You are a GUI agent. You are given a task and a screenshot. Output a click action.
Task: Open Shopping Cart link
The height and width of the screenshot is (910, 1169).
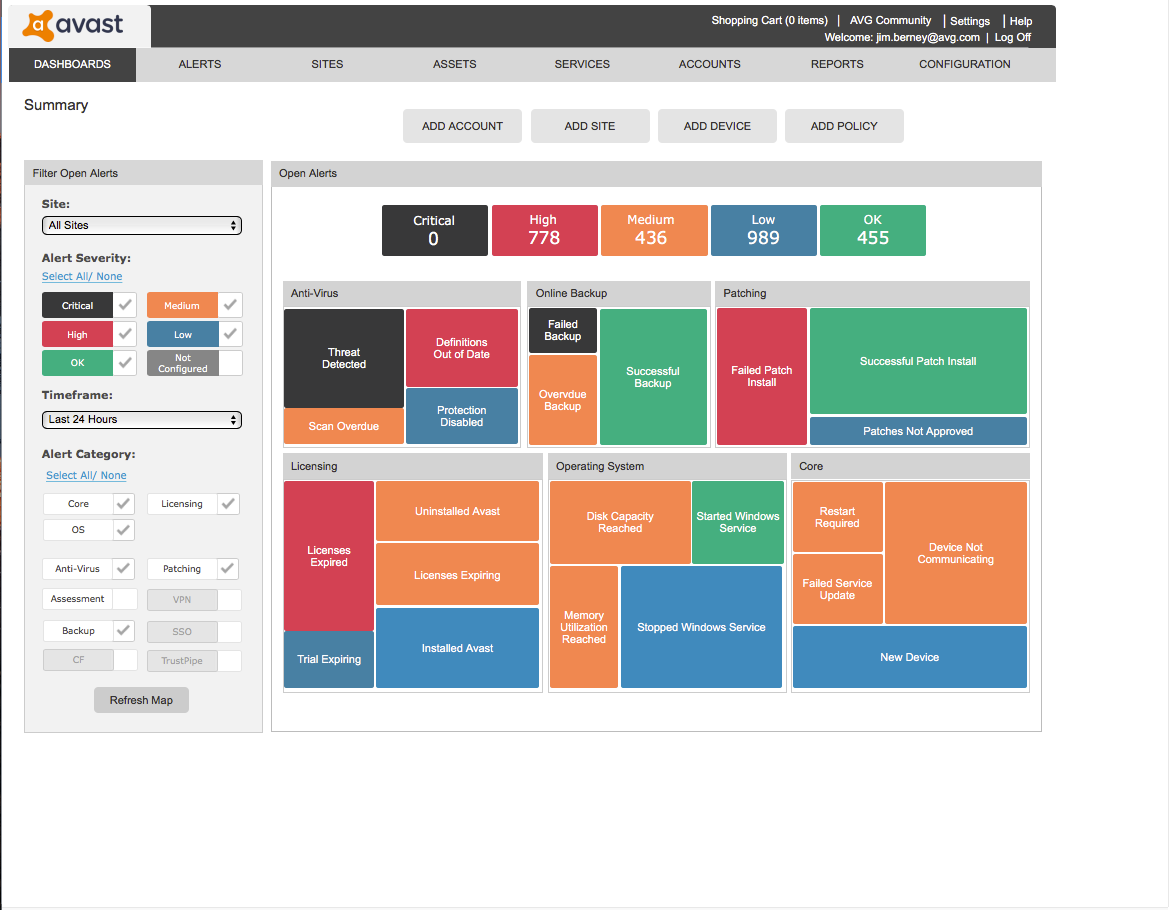[769, 20]
